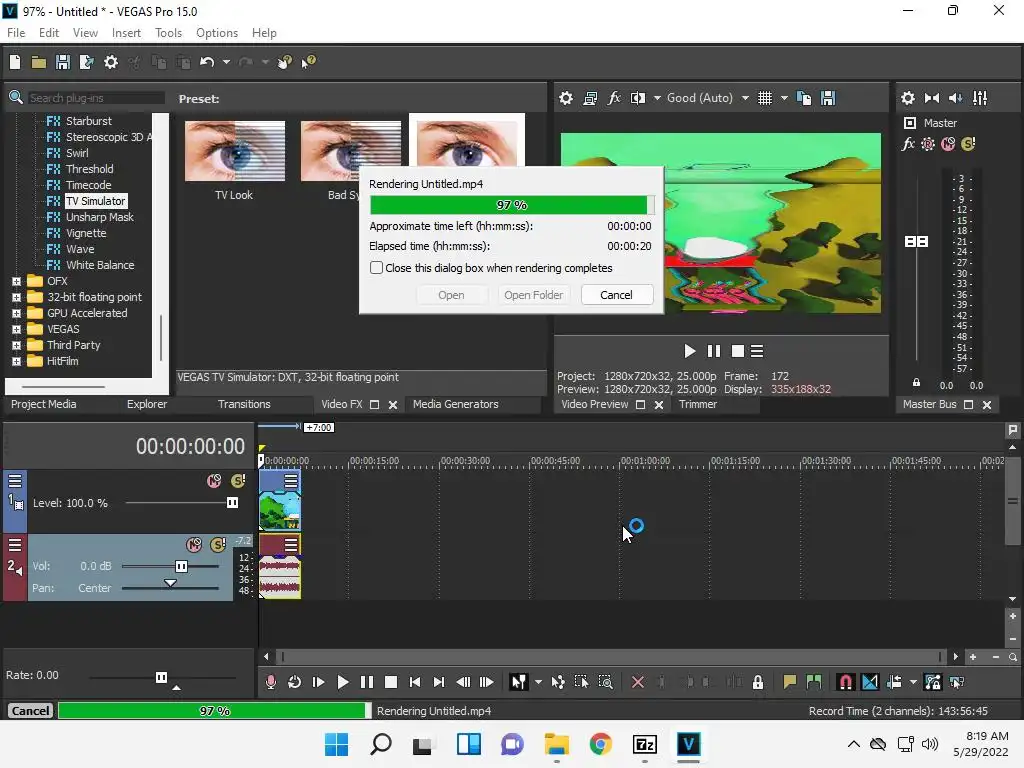Pause the Video Preview window
This screenshot has height=768, width=1024.
click(714, 351)
